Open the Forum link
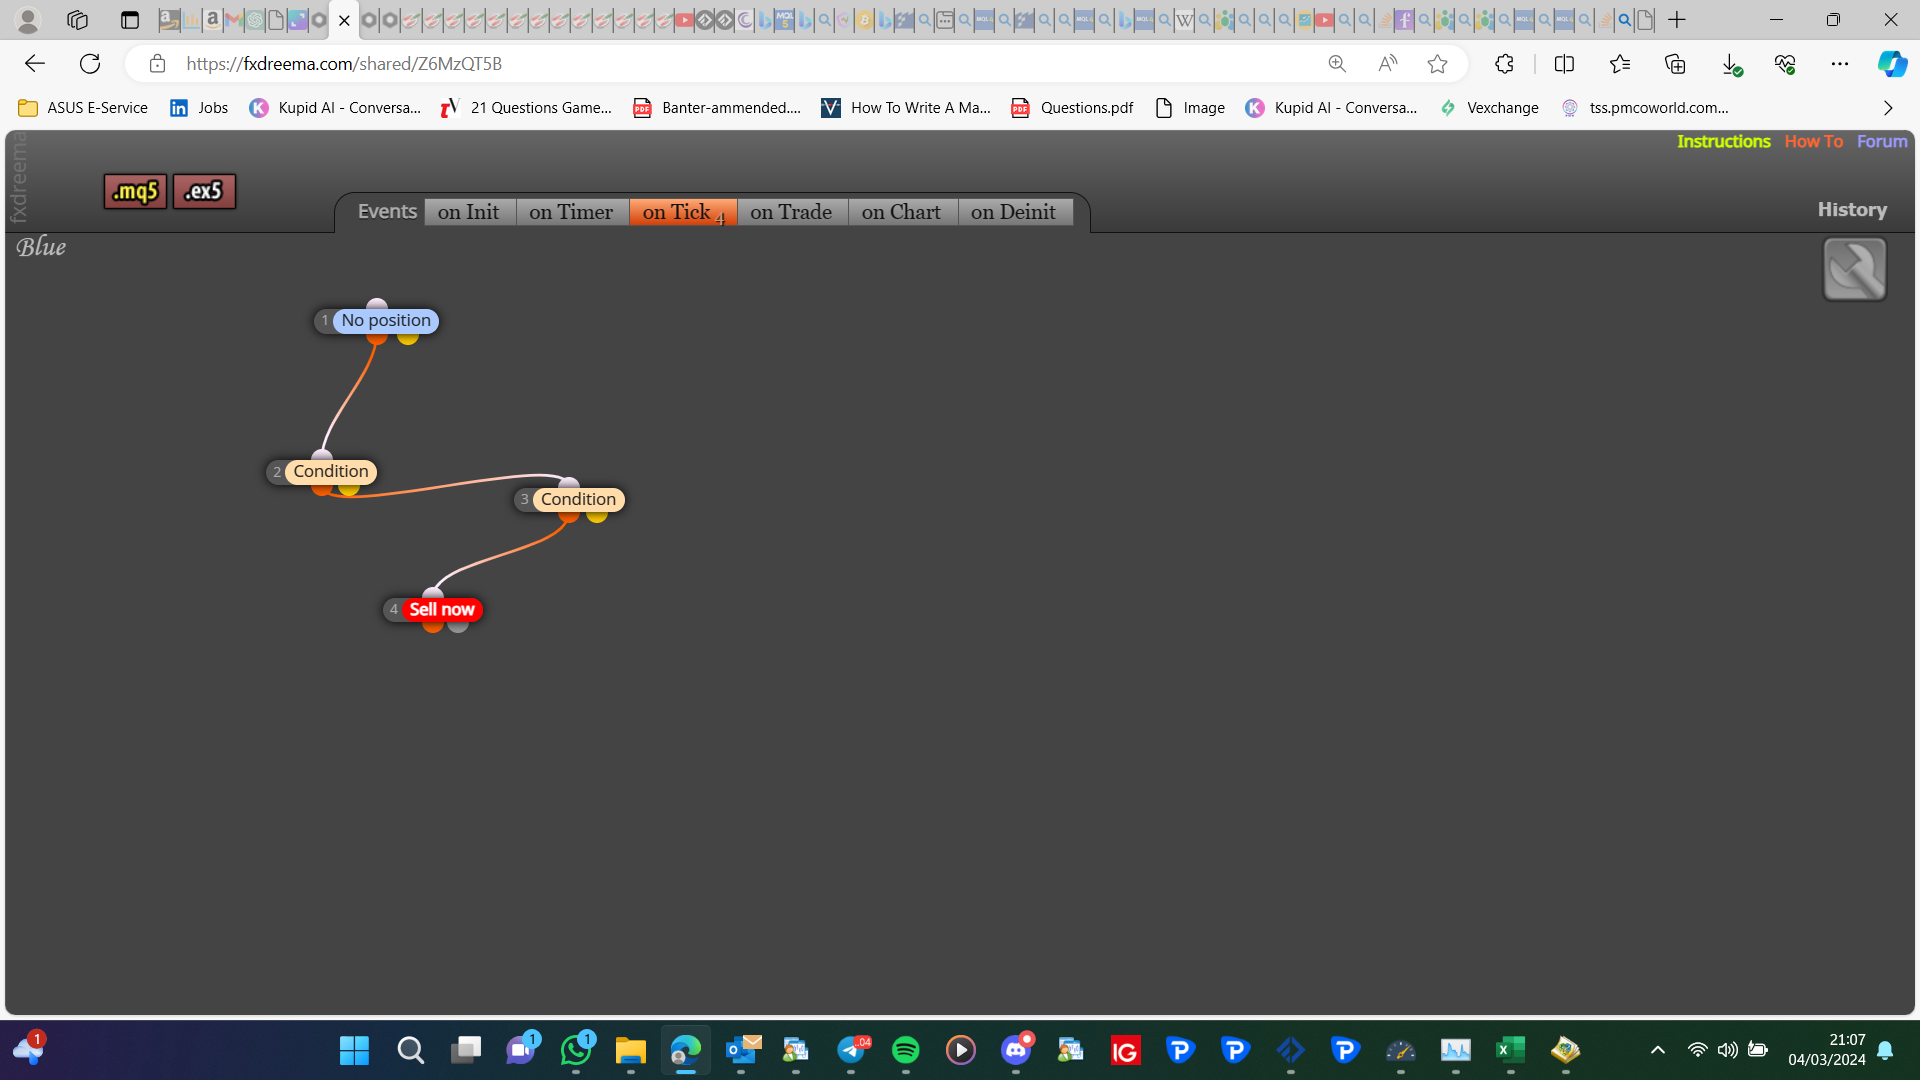Image resolution: width=1920 pixels, height=1080 pixels. pos(1882,142)
